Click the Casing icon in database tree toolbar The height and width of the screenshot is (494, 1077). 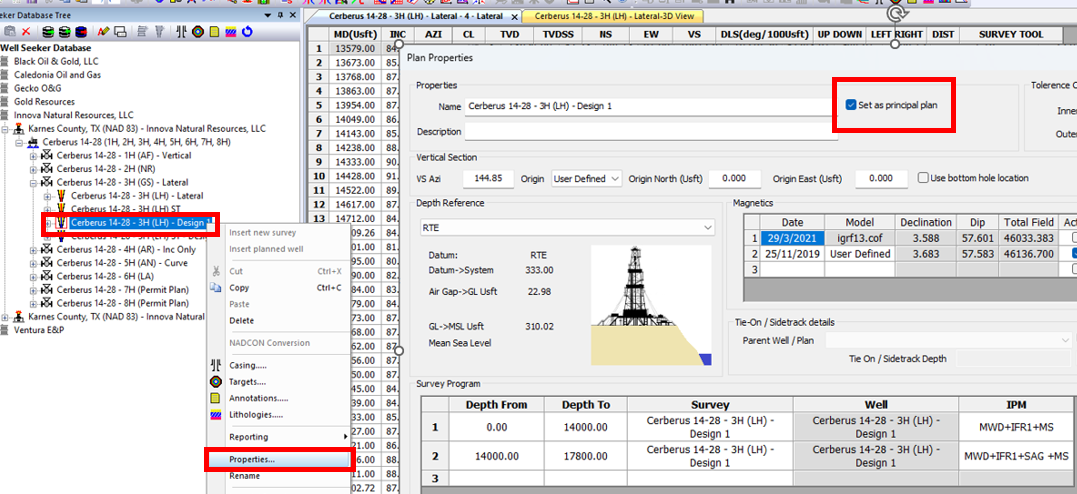point(181,32)
